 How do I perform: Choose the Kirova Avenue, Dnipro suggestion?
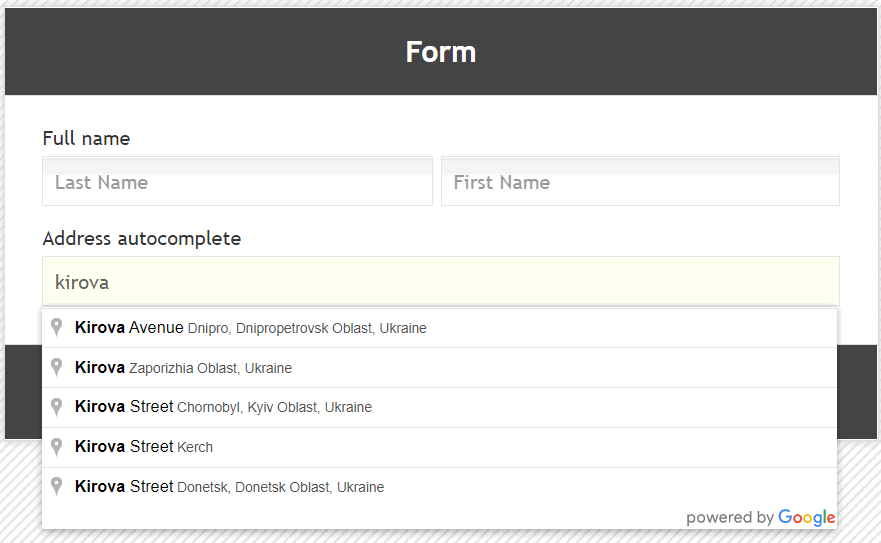[x=250, y=328]
